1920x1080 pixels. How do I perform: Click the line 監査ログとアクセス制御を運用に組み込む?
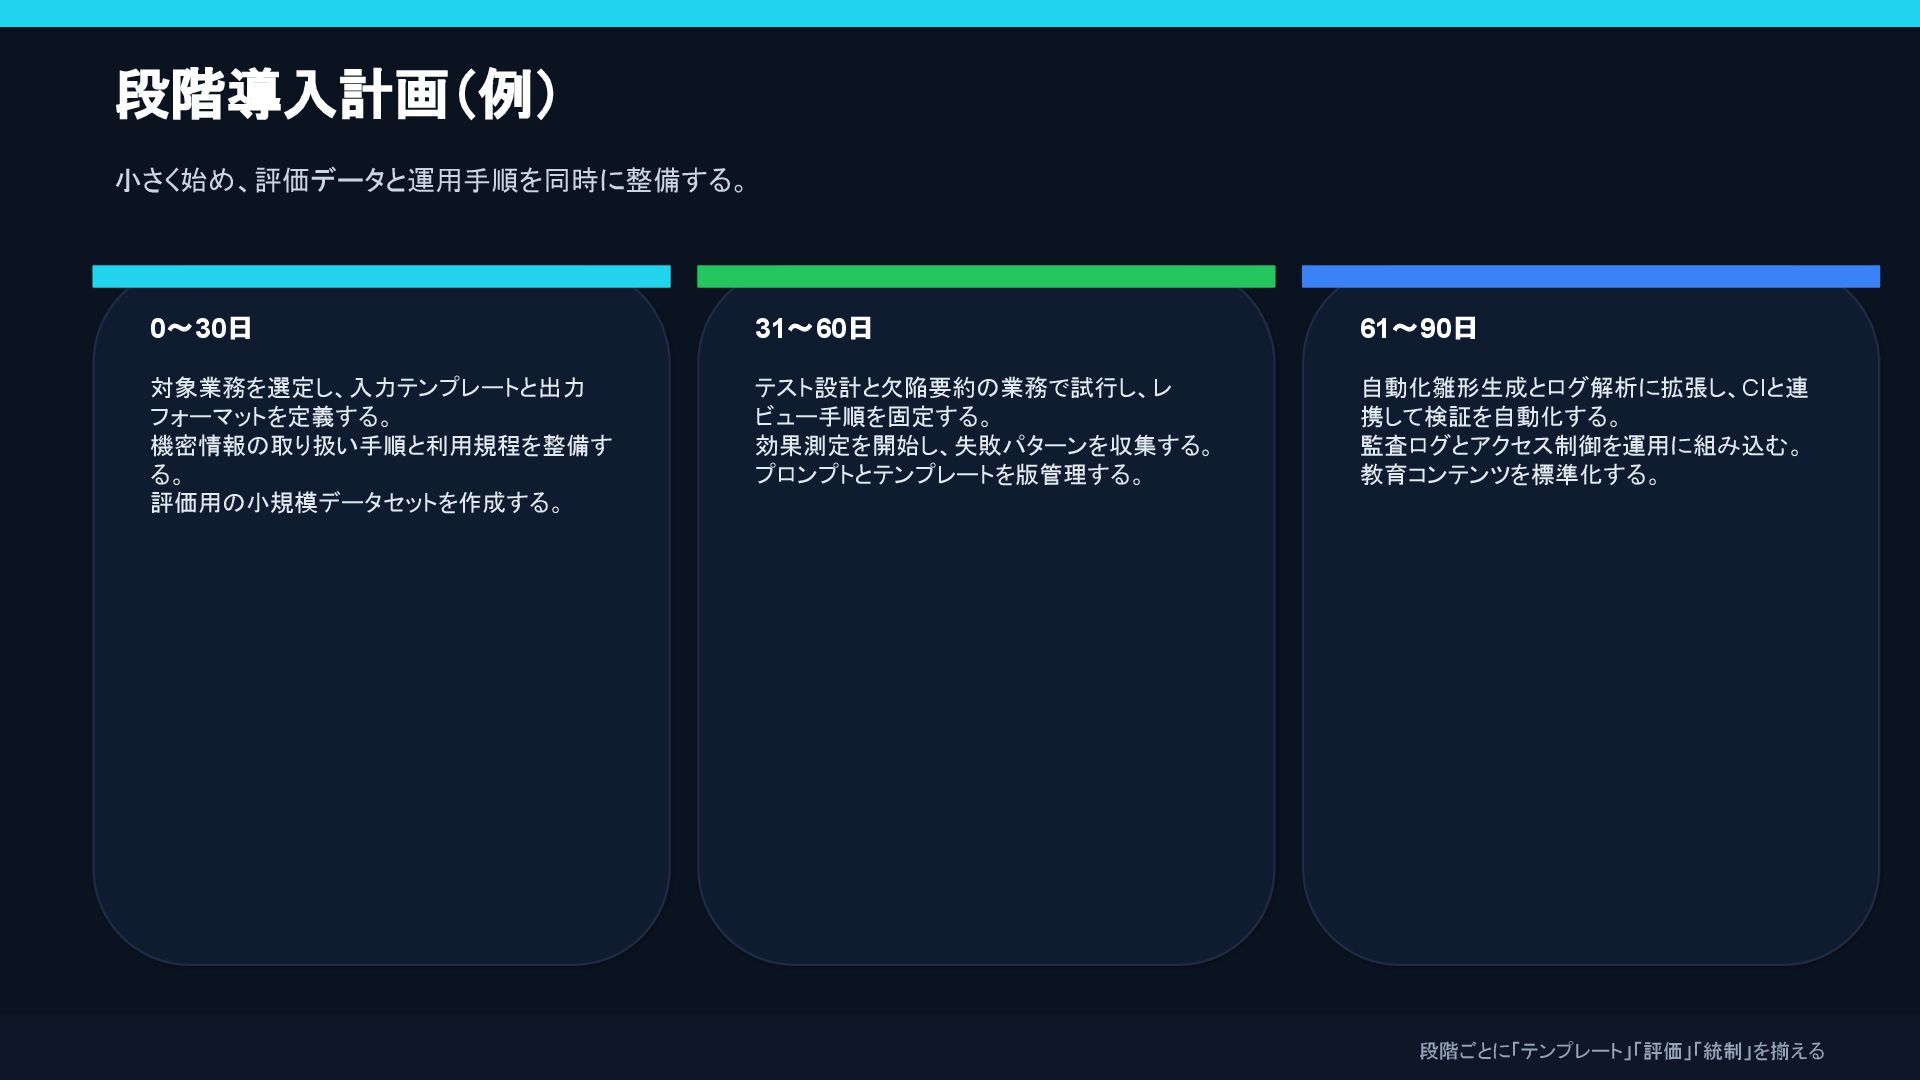(1580, 446)
